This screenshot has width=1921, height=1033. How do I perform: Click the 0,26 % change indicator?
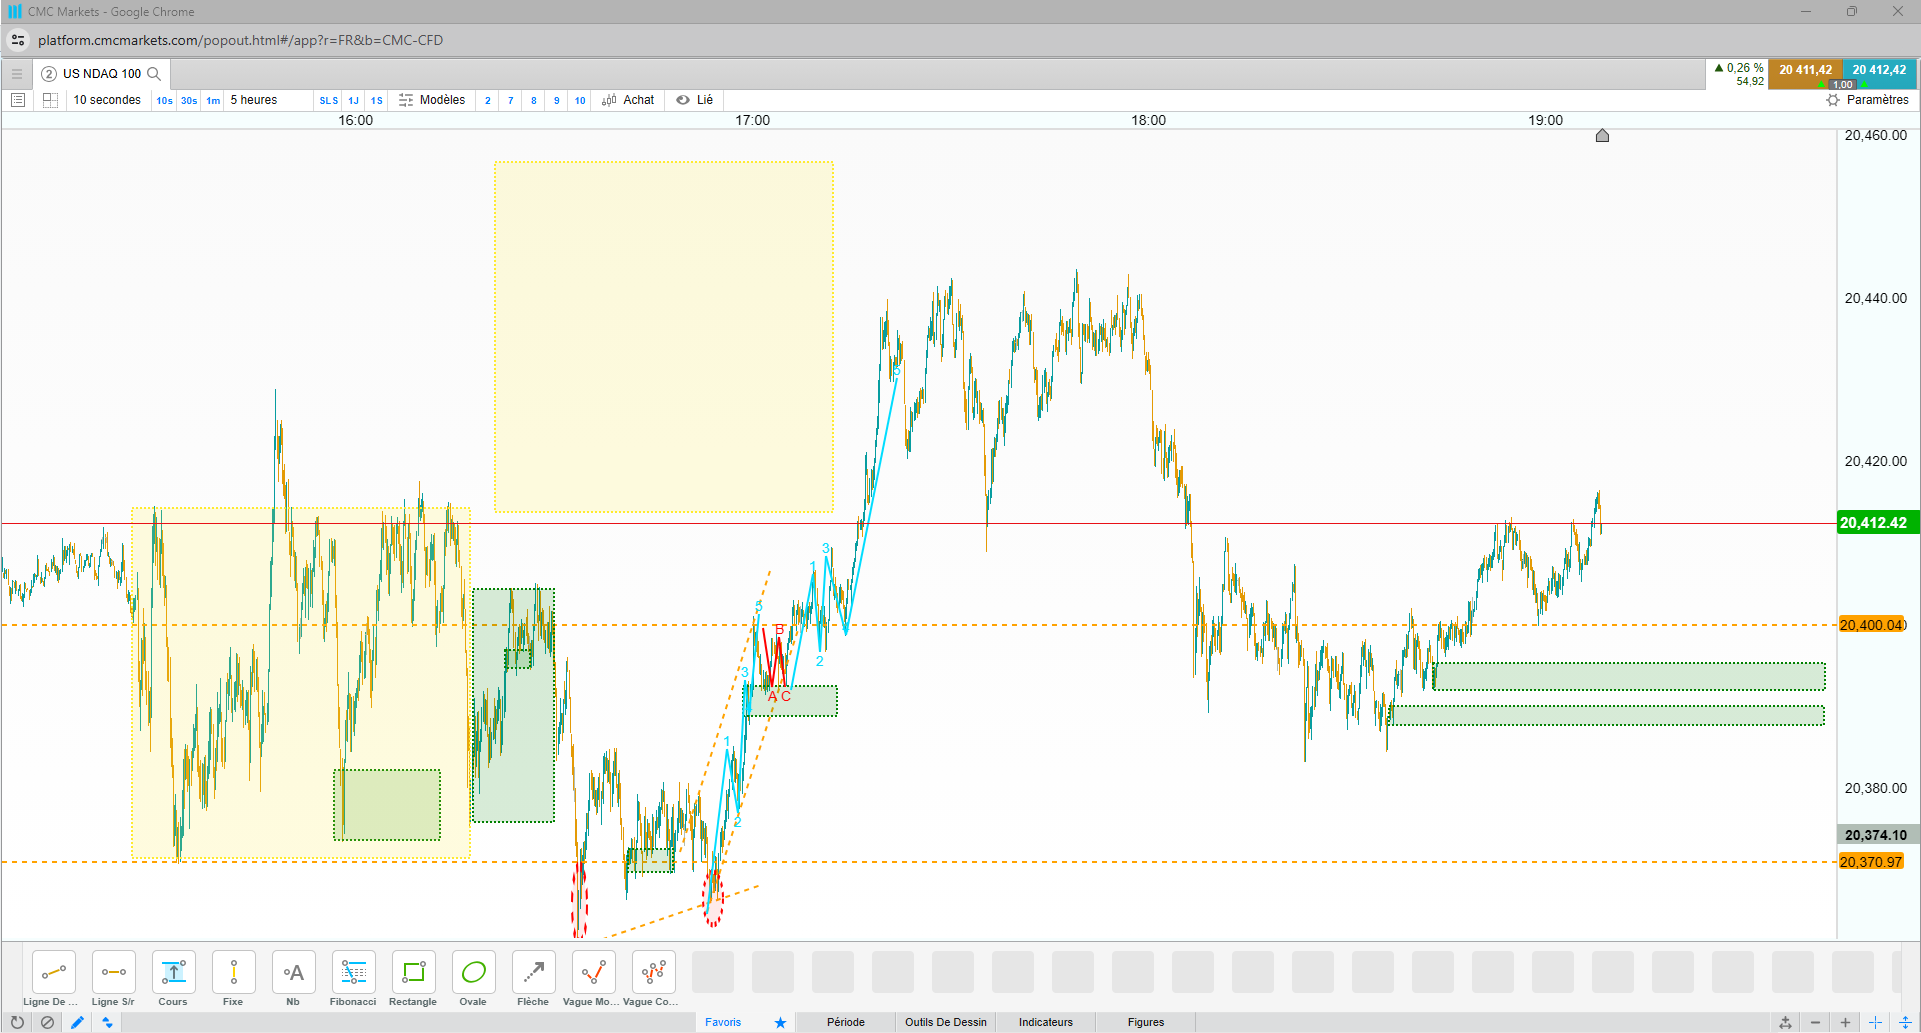pos(1739,69)
